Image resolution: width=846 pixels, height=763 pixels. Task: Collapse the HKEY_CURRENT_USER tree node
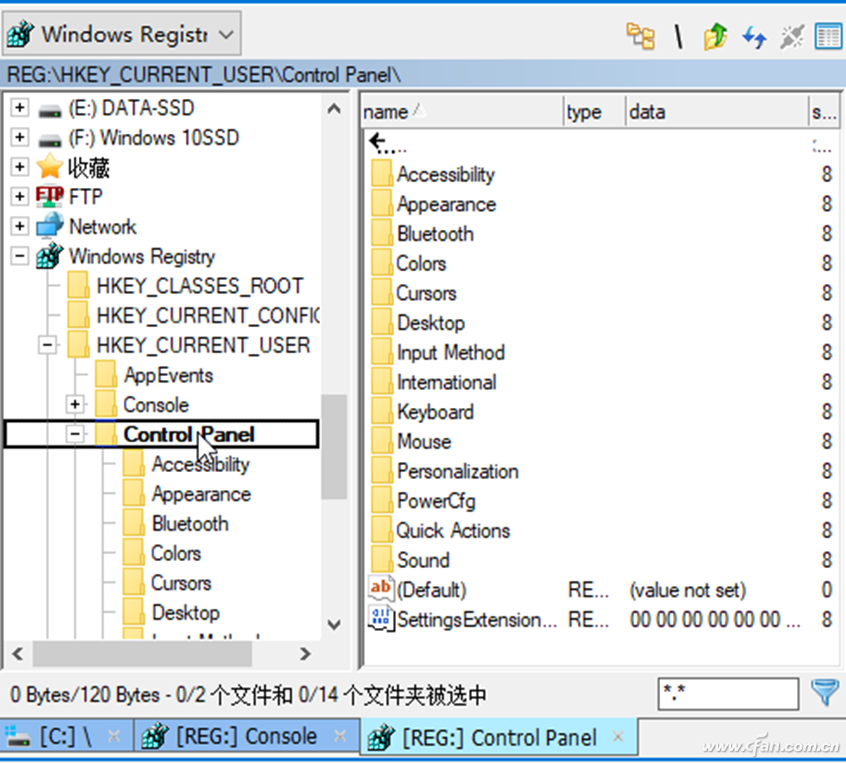[x=47, y=344]
